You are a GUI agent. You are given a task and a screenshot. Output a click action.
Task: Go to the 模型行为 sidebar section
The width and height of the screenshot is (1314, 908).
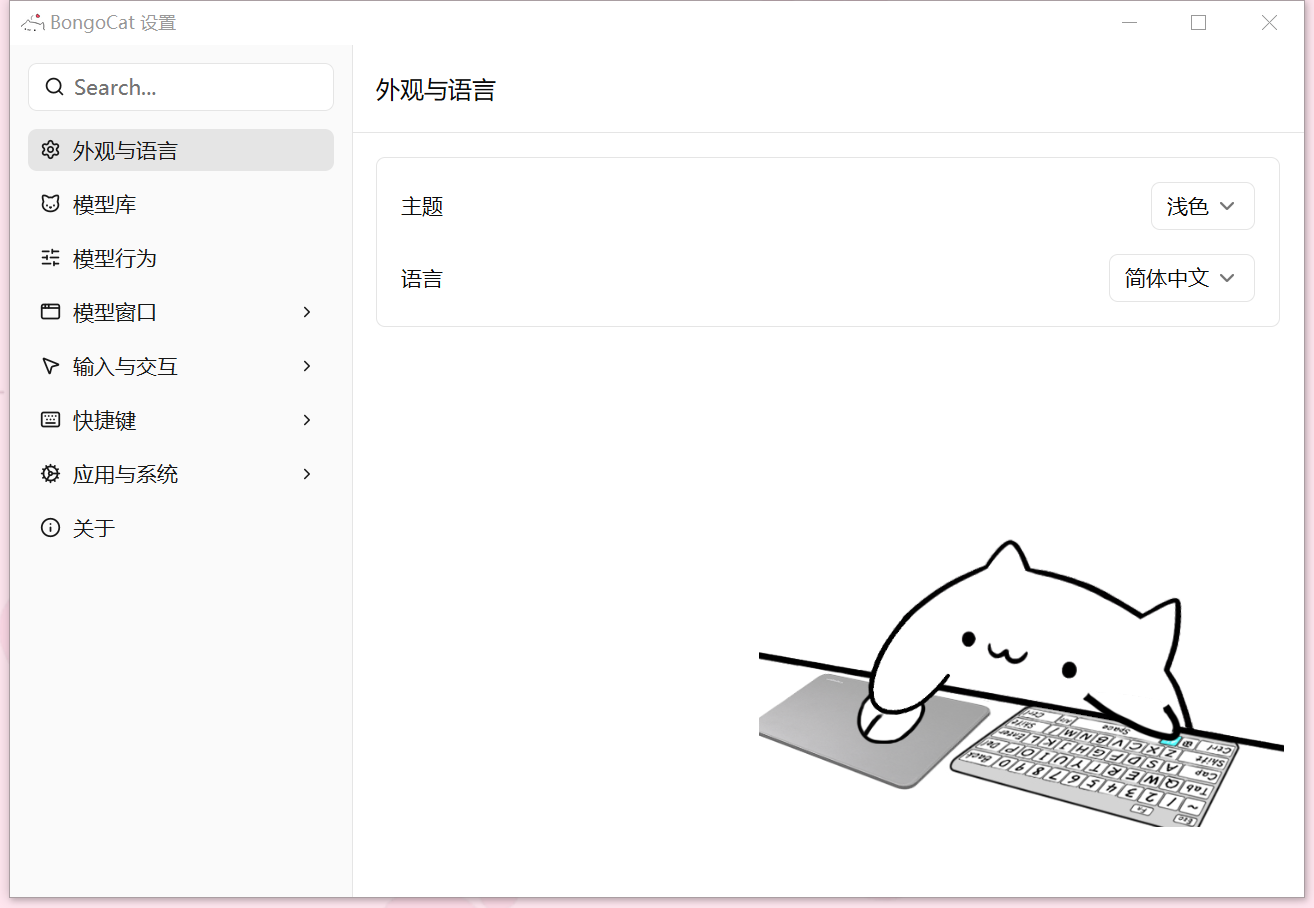(181, 258)
